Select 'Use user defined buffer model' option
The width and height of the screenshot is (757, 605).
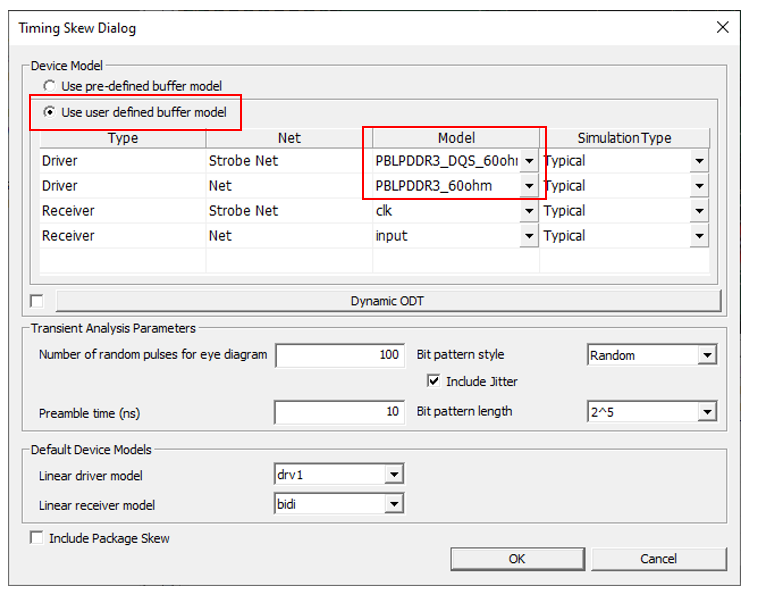click(x=50, y=113)
